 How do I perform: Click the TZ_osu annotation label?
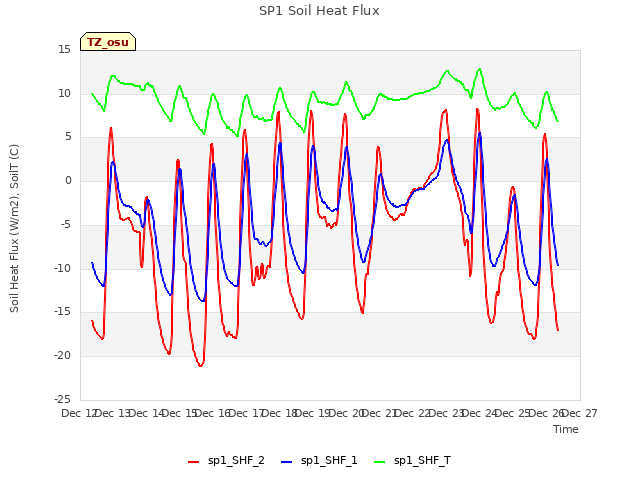(x=108, y=42)
